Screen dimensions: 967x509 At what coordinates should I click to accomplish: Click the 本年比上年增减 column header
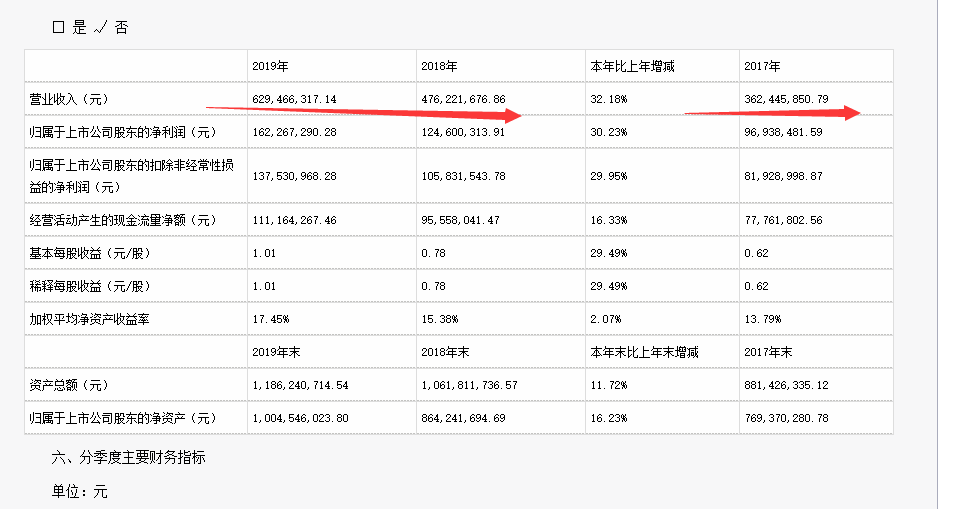(633, 66)
